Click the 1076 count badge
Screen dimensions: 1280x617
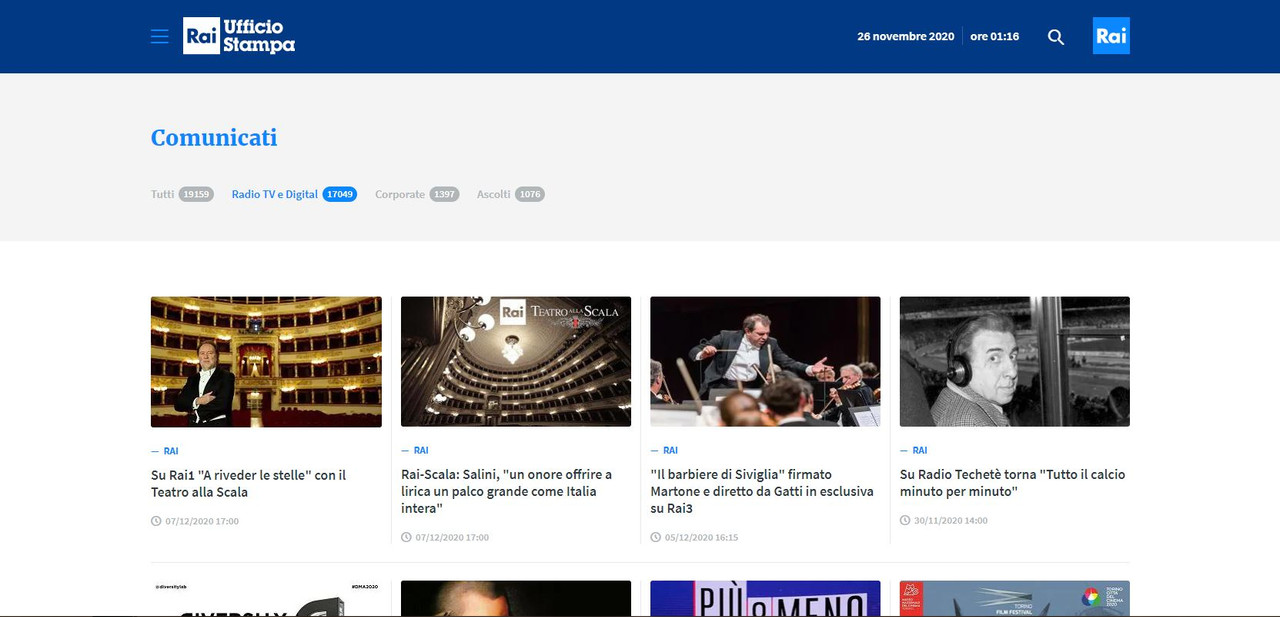click(530, 194)
